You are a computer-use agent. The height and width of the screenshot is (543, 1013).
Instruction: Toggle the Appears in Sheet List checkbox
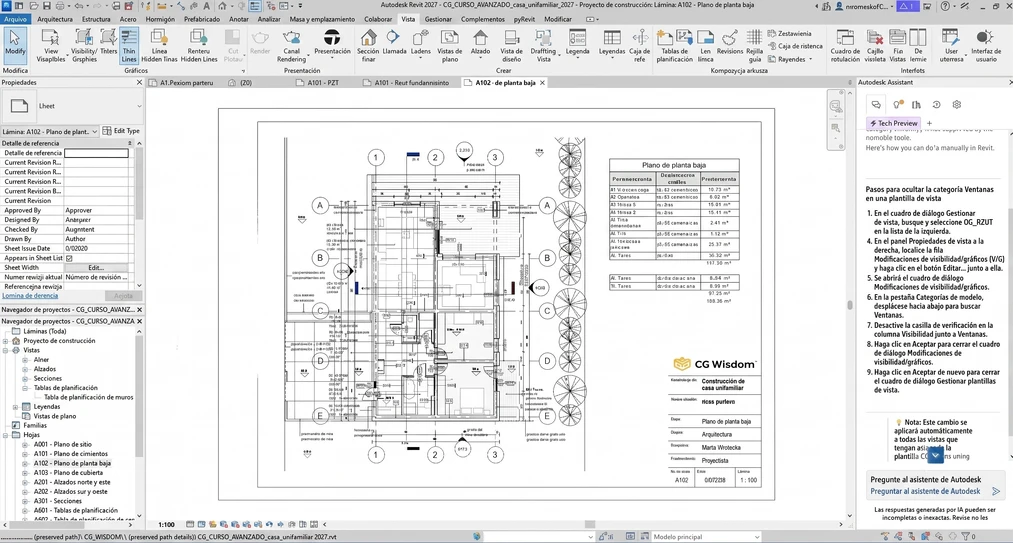point(69,258)
